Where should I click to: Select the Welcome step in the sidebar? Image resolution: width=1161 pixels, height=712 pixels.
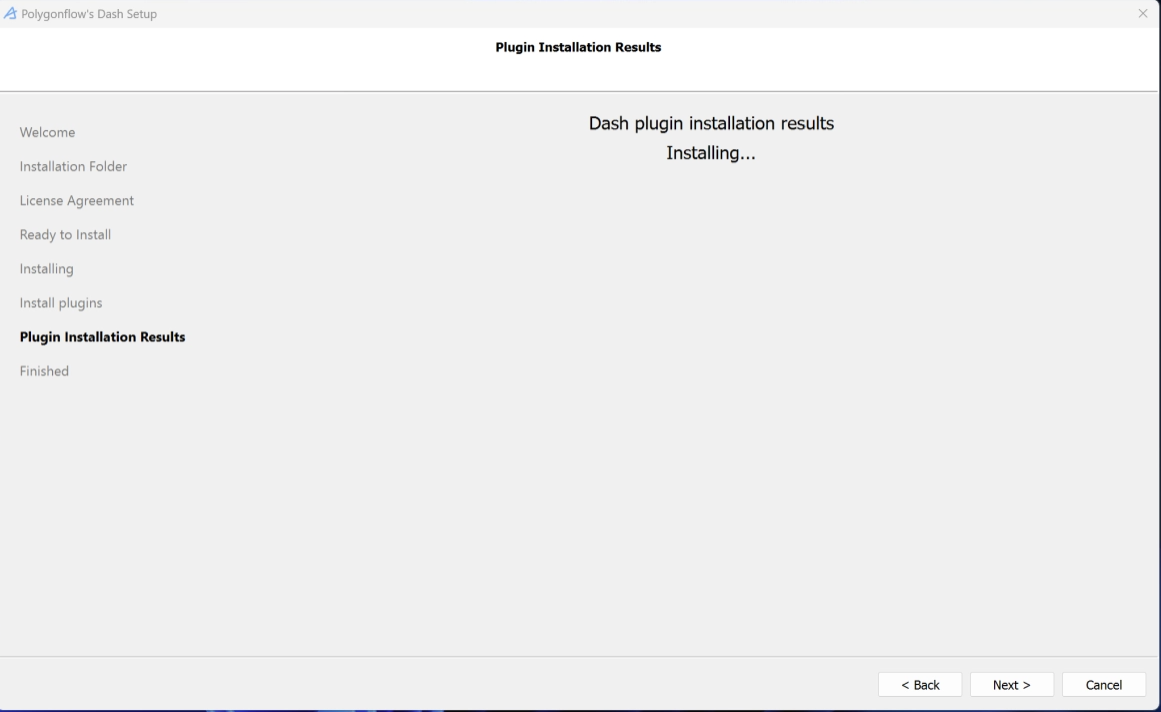(47, 132)
